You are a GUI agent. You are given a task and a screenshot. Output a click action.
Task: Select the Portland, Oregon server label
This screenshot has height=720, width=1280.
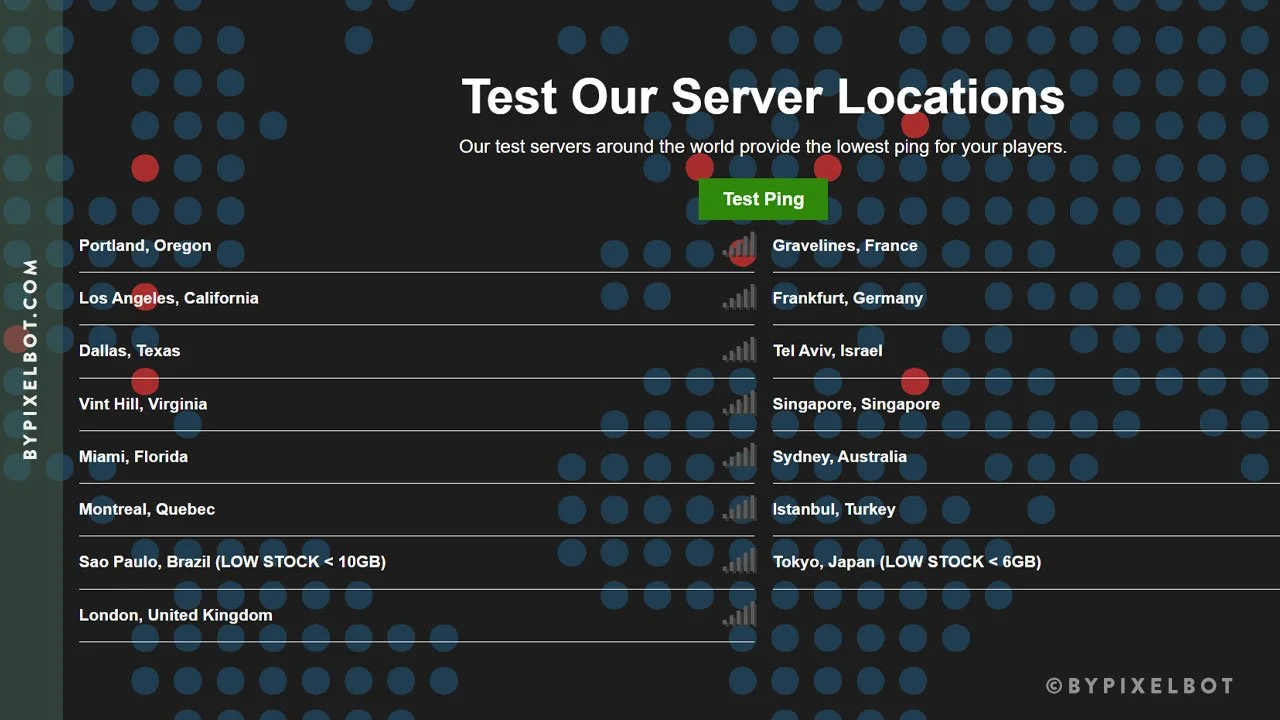pos(145,245)
